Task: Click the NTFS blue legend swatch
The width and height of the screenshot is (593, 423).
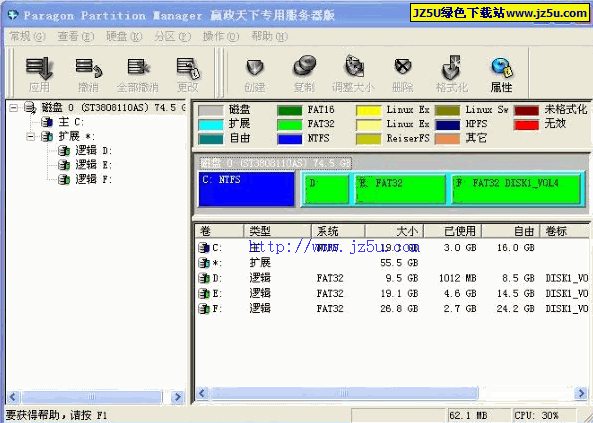Action: point(289,139)
